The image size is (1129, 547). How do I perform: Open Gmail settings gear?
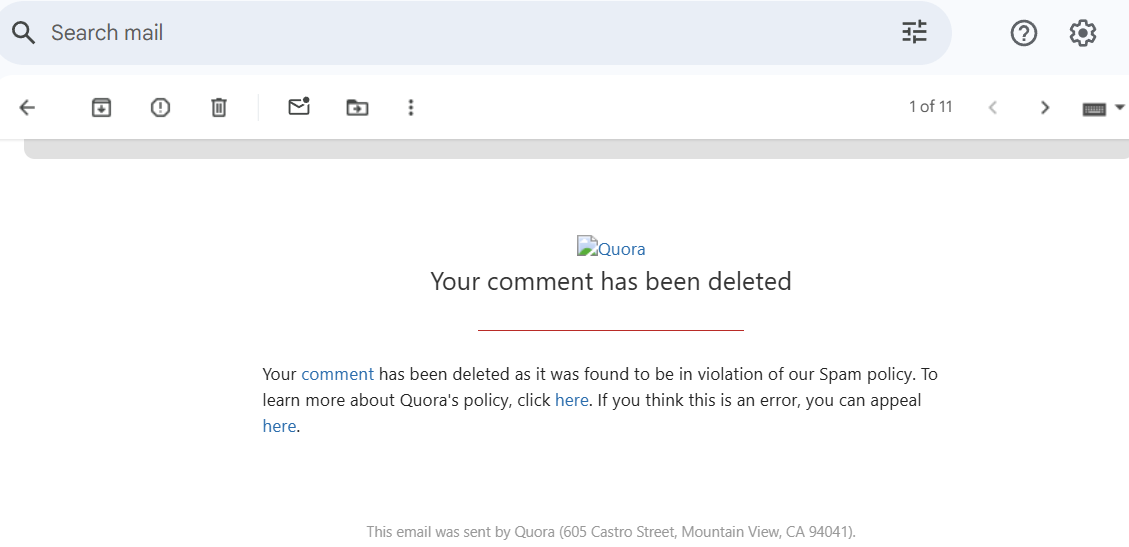(x=1082, y=33)
